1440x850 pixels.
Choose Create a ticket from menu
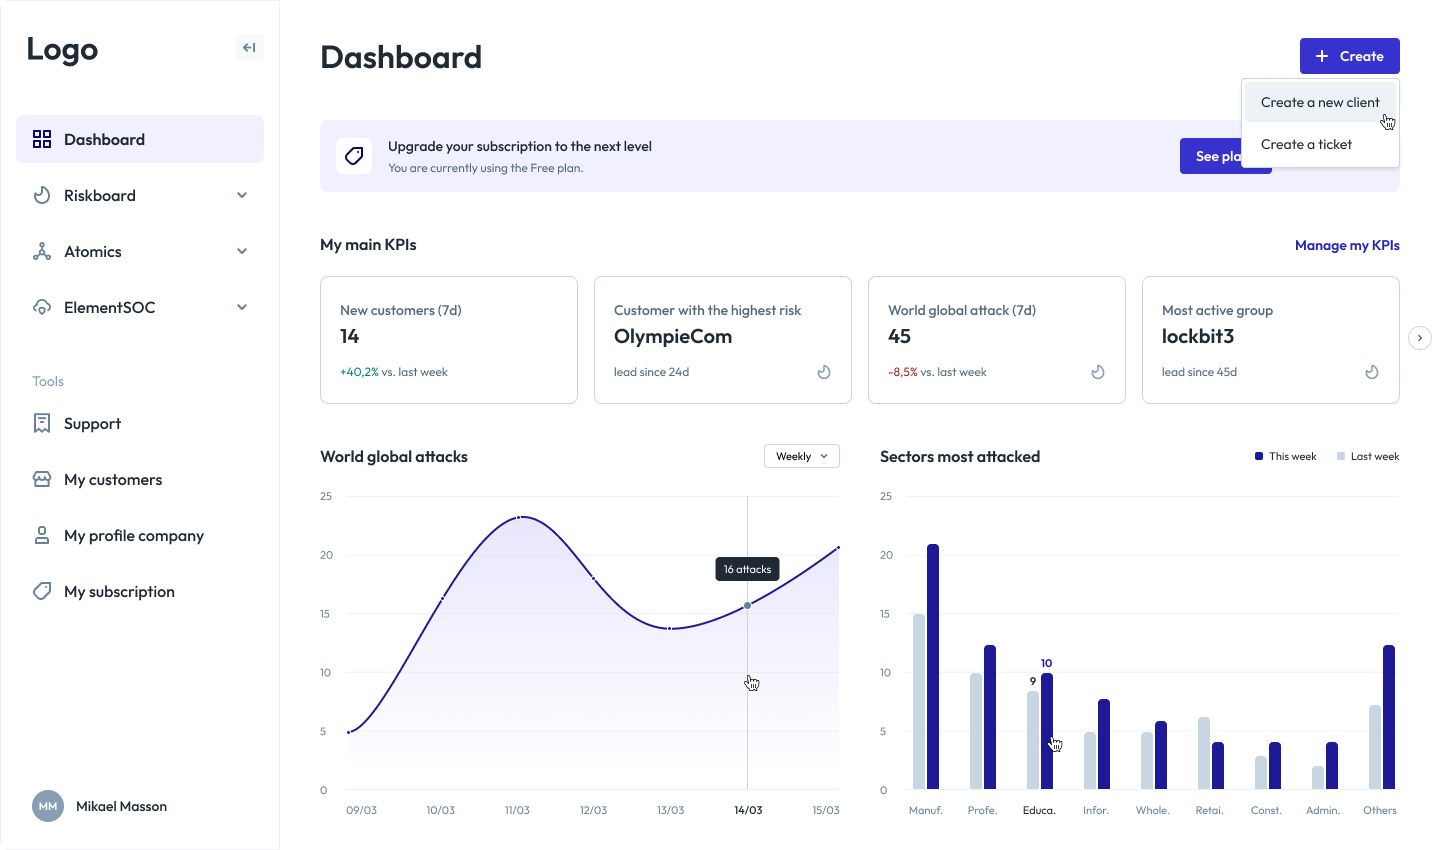click(x=1306, y=144)
